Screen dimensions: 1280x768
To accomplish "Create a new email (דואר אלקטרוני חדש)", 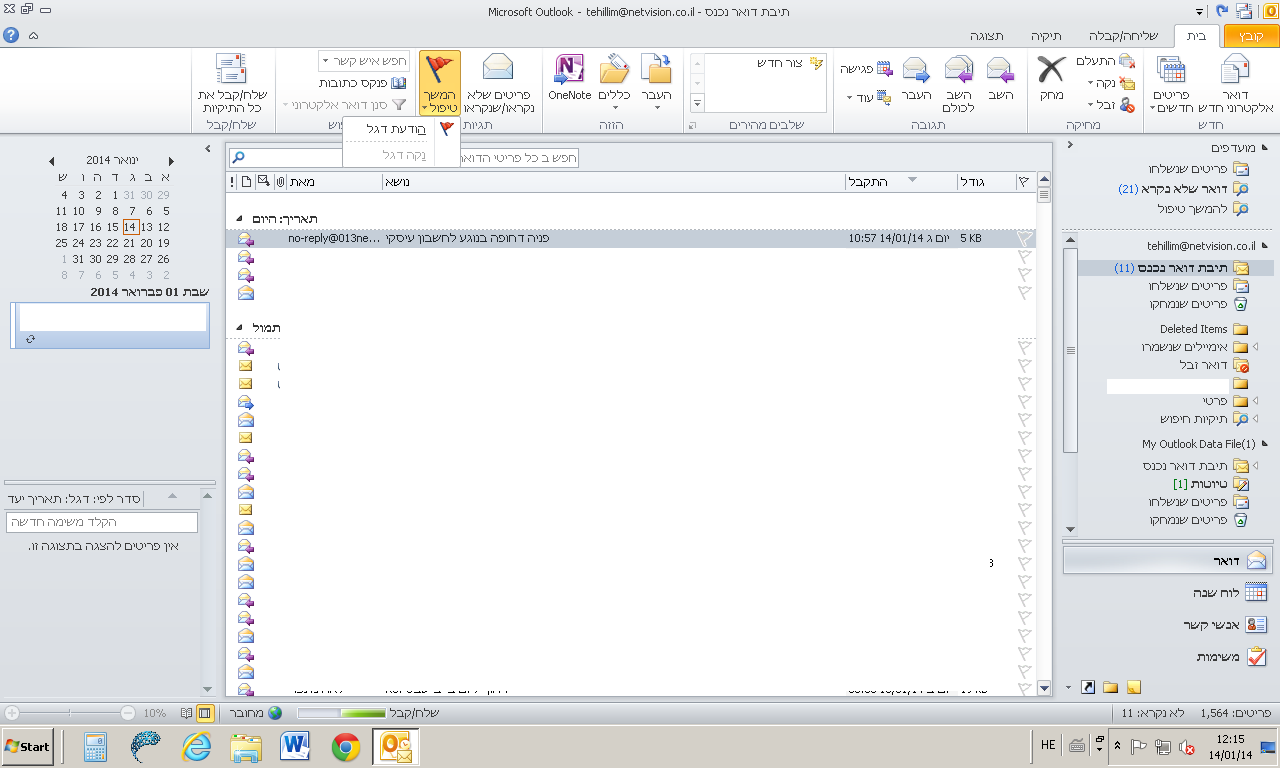I will (x=1236, y=82).
